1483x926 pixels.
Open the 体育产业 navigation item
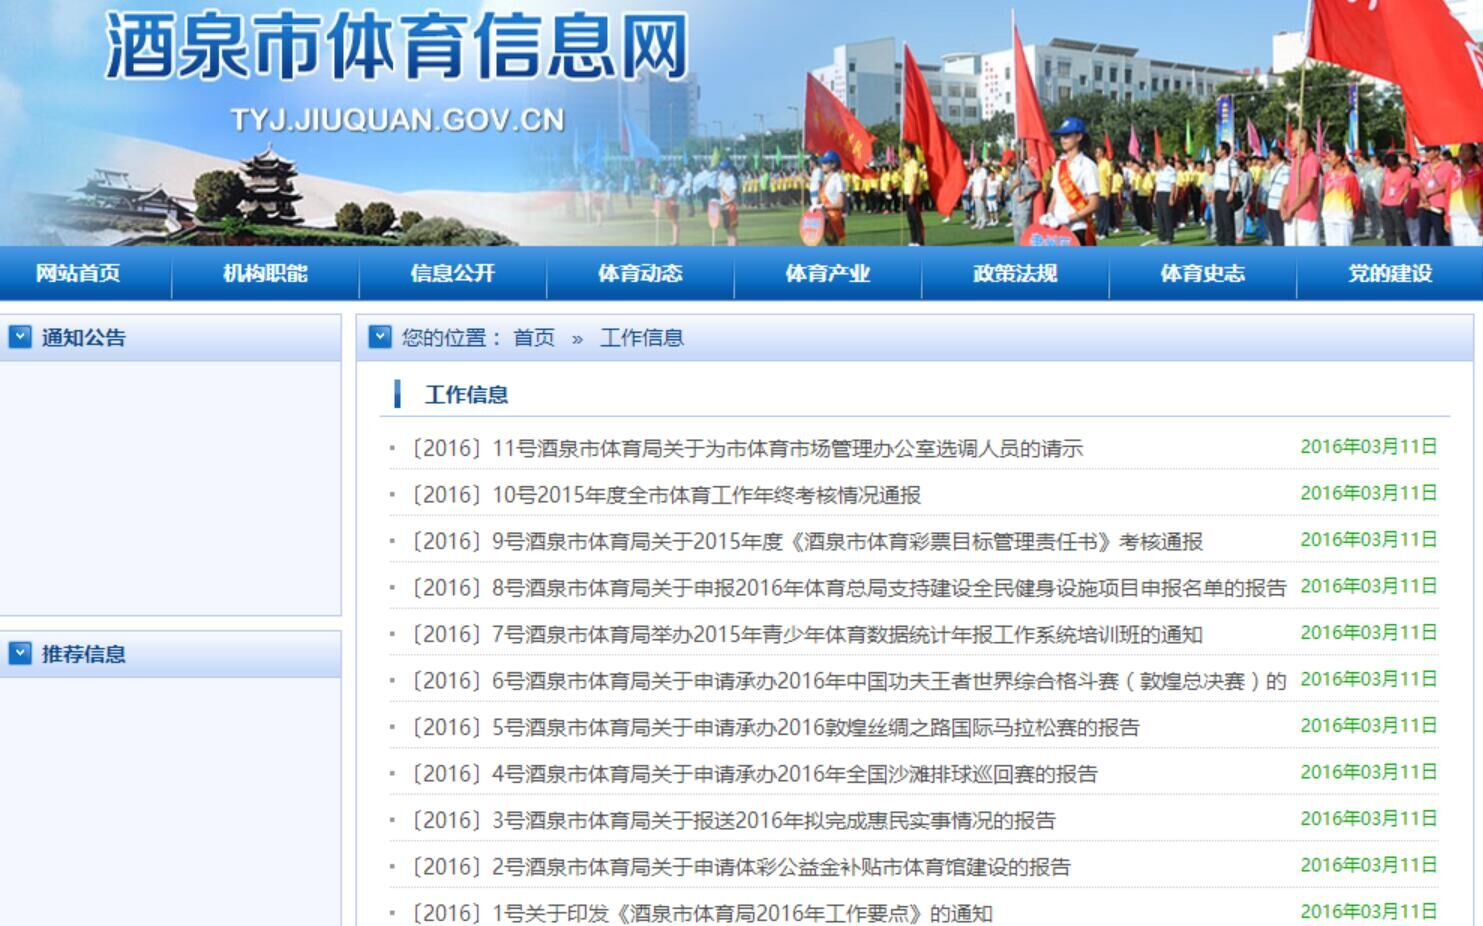tap(827, 273)
